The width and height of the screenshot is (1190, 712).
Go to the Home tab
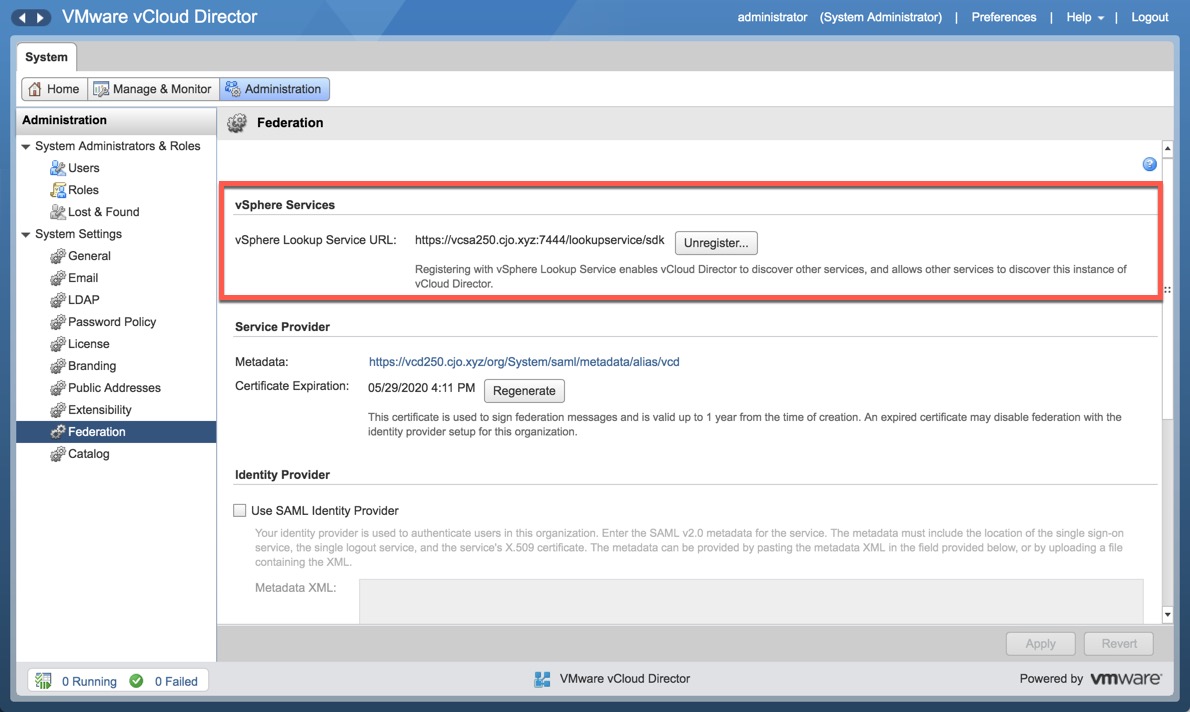tap(54, 89)
